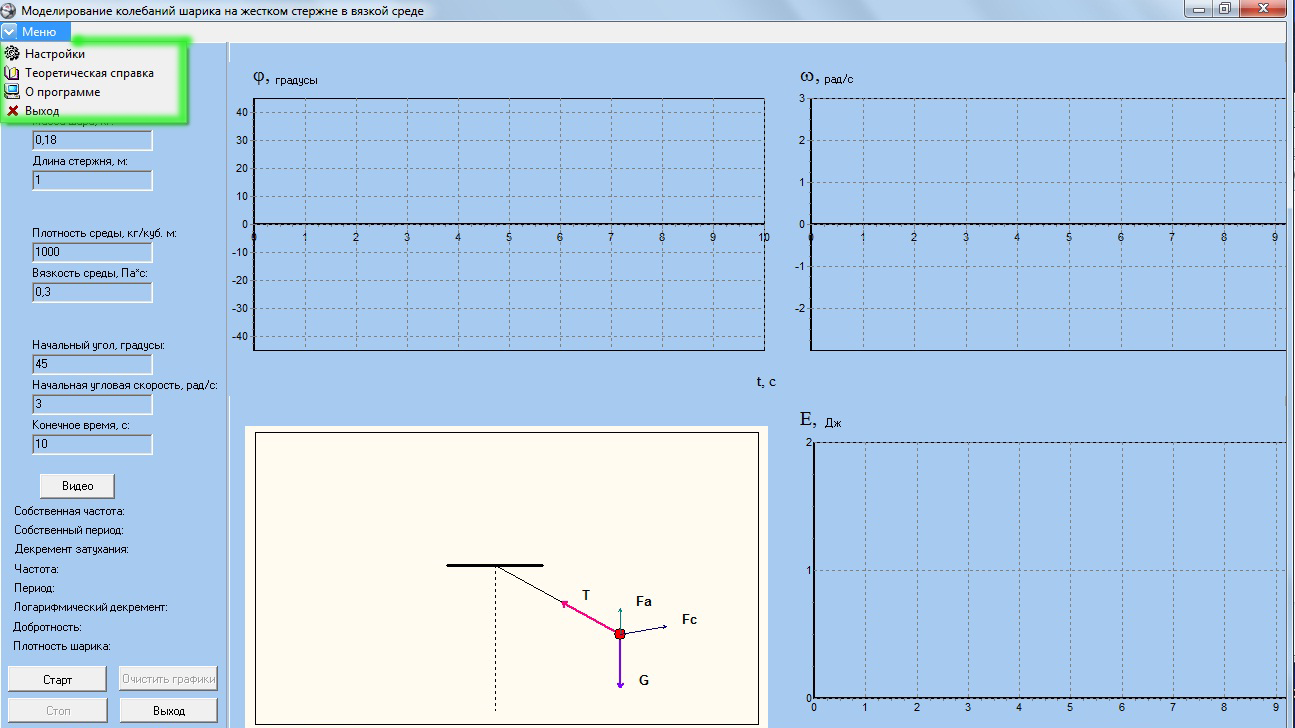The width and height of the screenshot is (1295, 728).
Task: Click the Плотность шарика label
Action: (62, 646)
